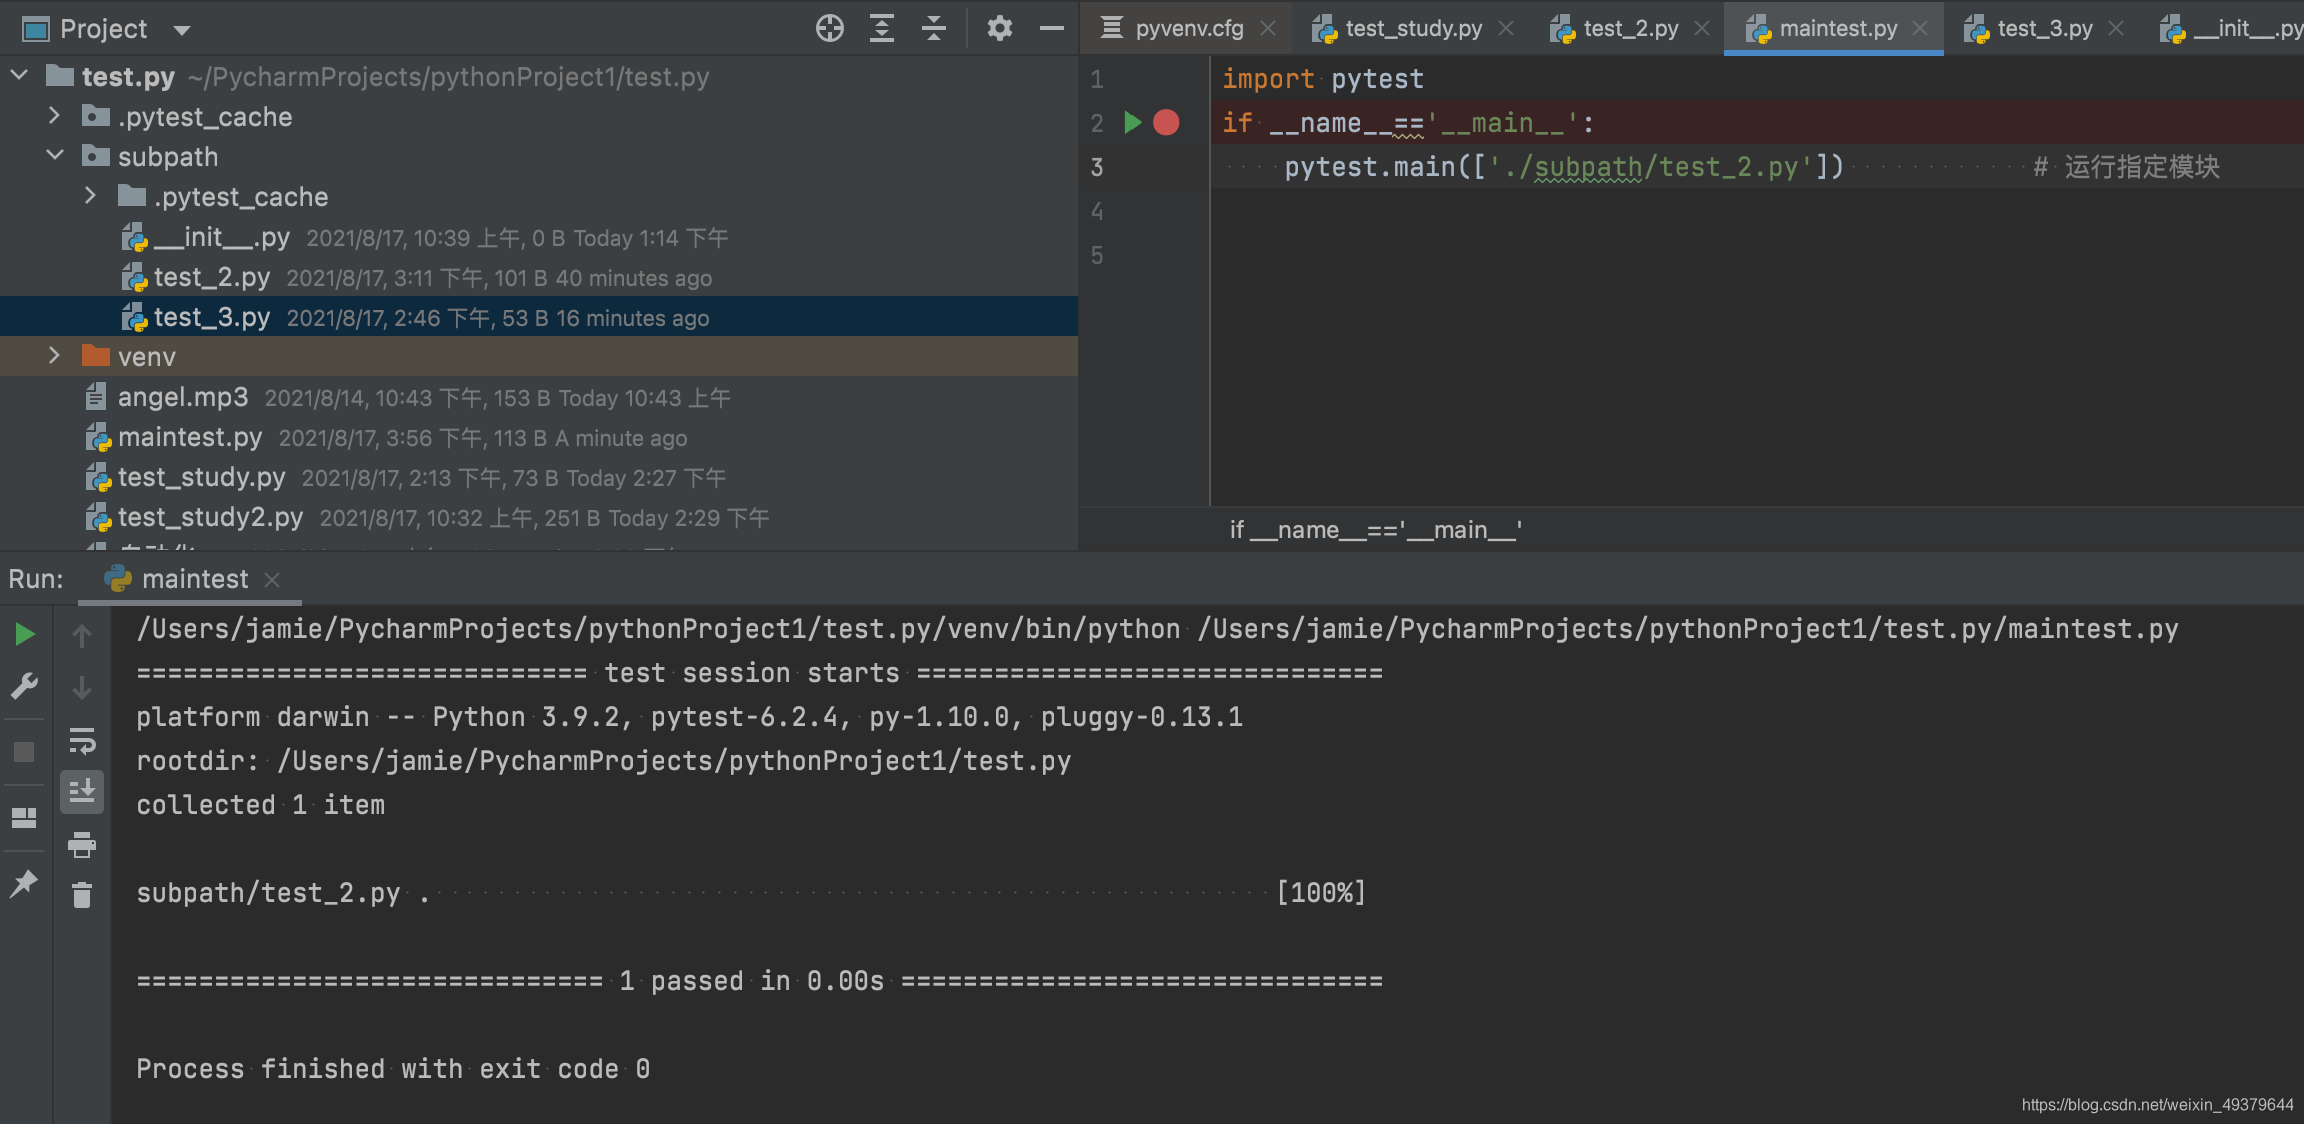Toggle scroll to end in console
This screenshot has height=1124, width=2304.
pos(82,792)
